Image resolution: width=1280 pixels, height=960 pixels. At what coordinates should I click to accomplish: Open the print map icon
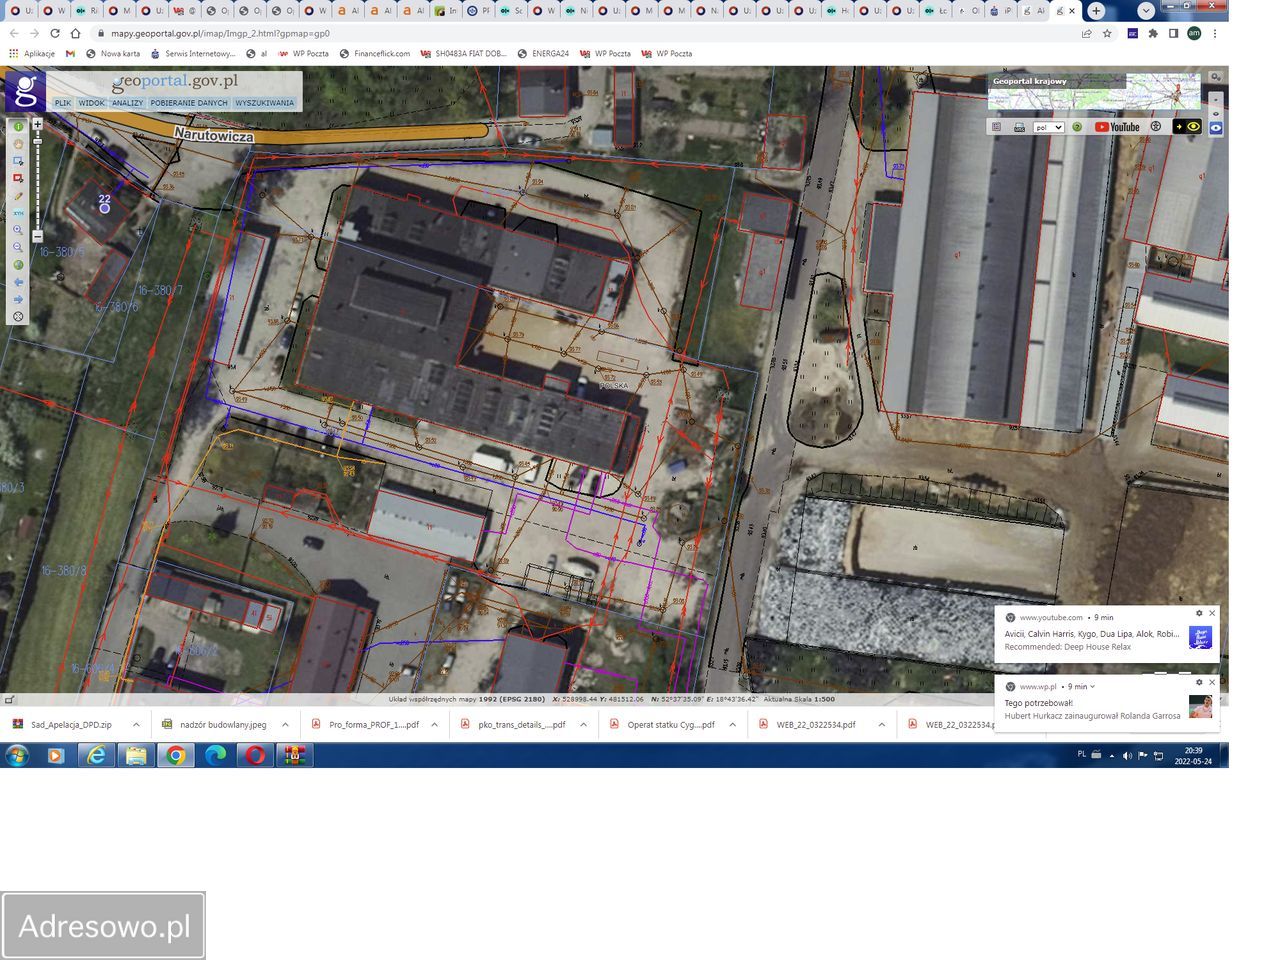pos(1019,127)
